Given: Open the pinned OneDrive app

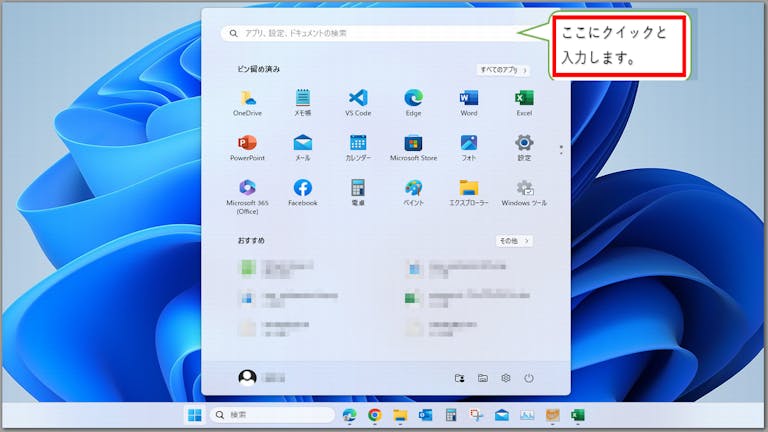Looking at the screenshot, I should click(x=247, y=103).
